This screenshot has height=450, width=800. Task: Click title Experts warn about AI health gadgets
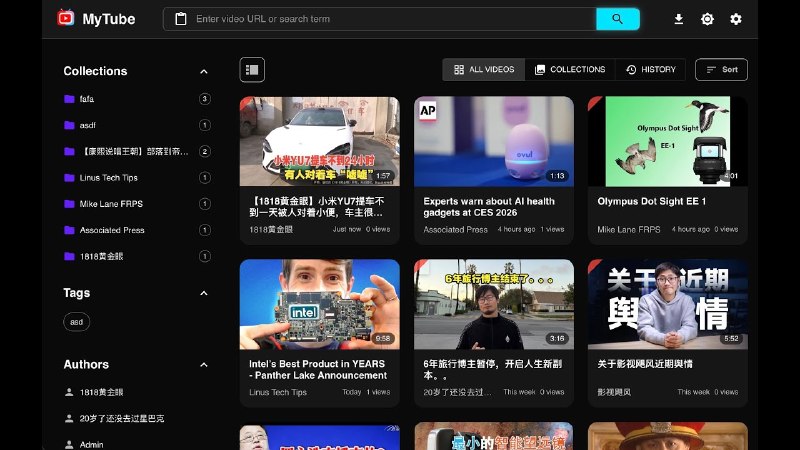(x=489, y=207)
